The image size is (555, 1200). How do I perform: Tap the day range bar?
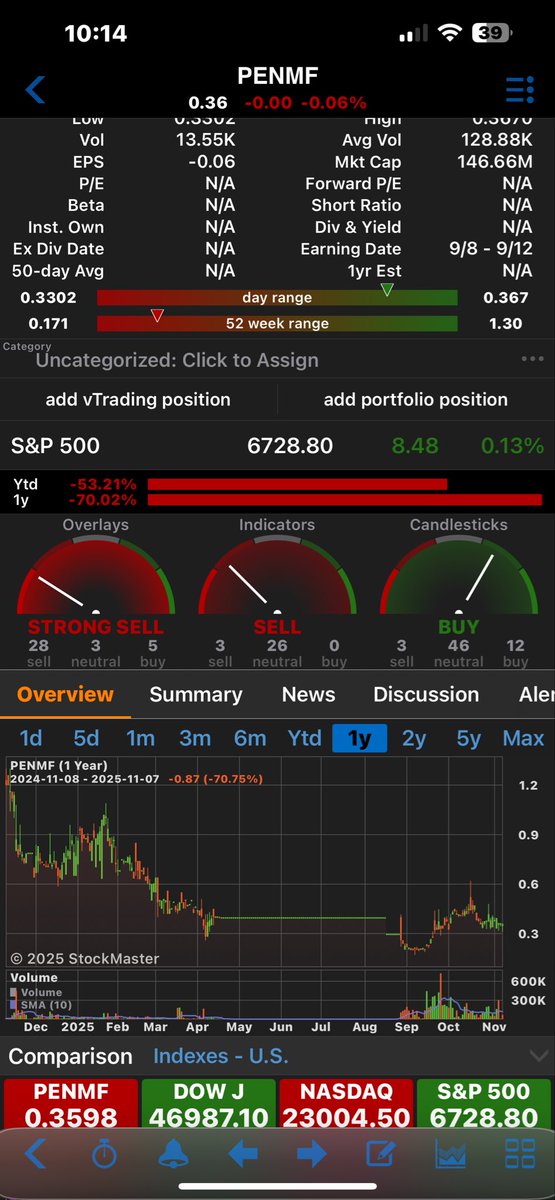click(x=277, y=297)
